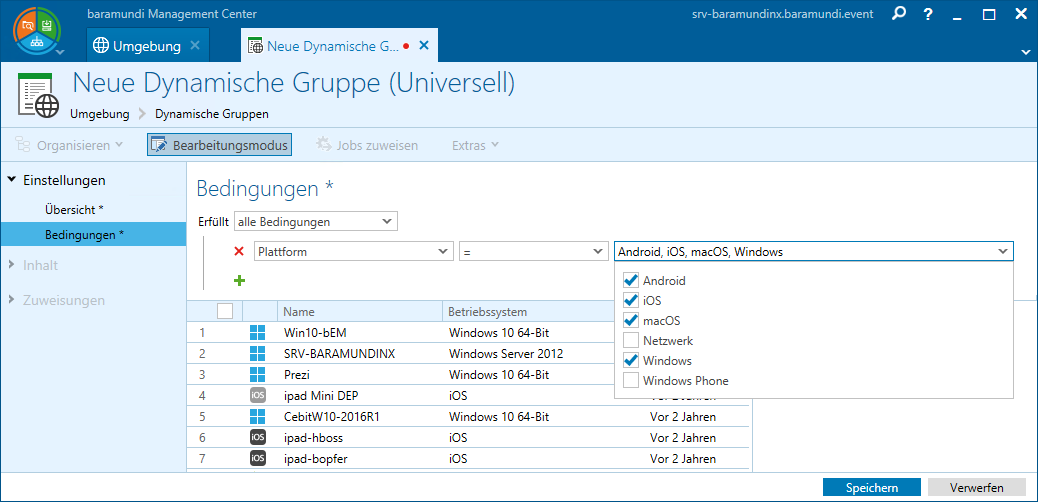The width and height of the screenshot is (1038, 502).
Task: Open the 'alle Bedingungen' dropdown
Action: click(x=316, y=221)
